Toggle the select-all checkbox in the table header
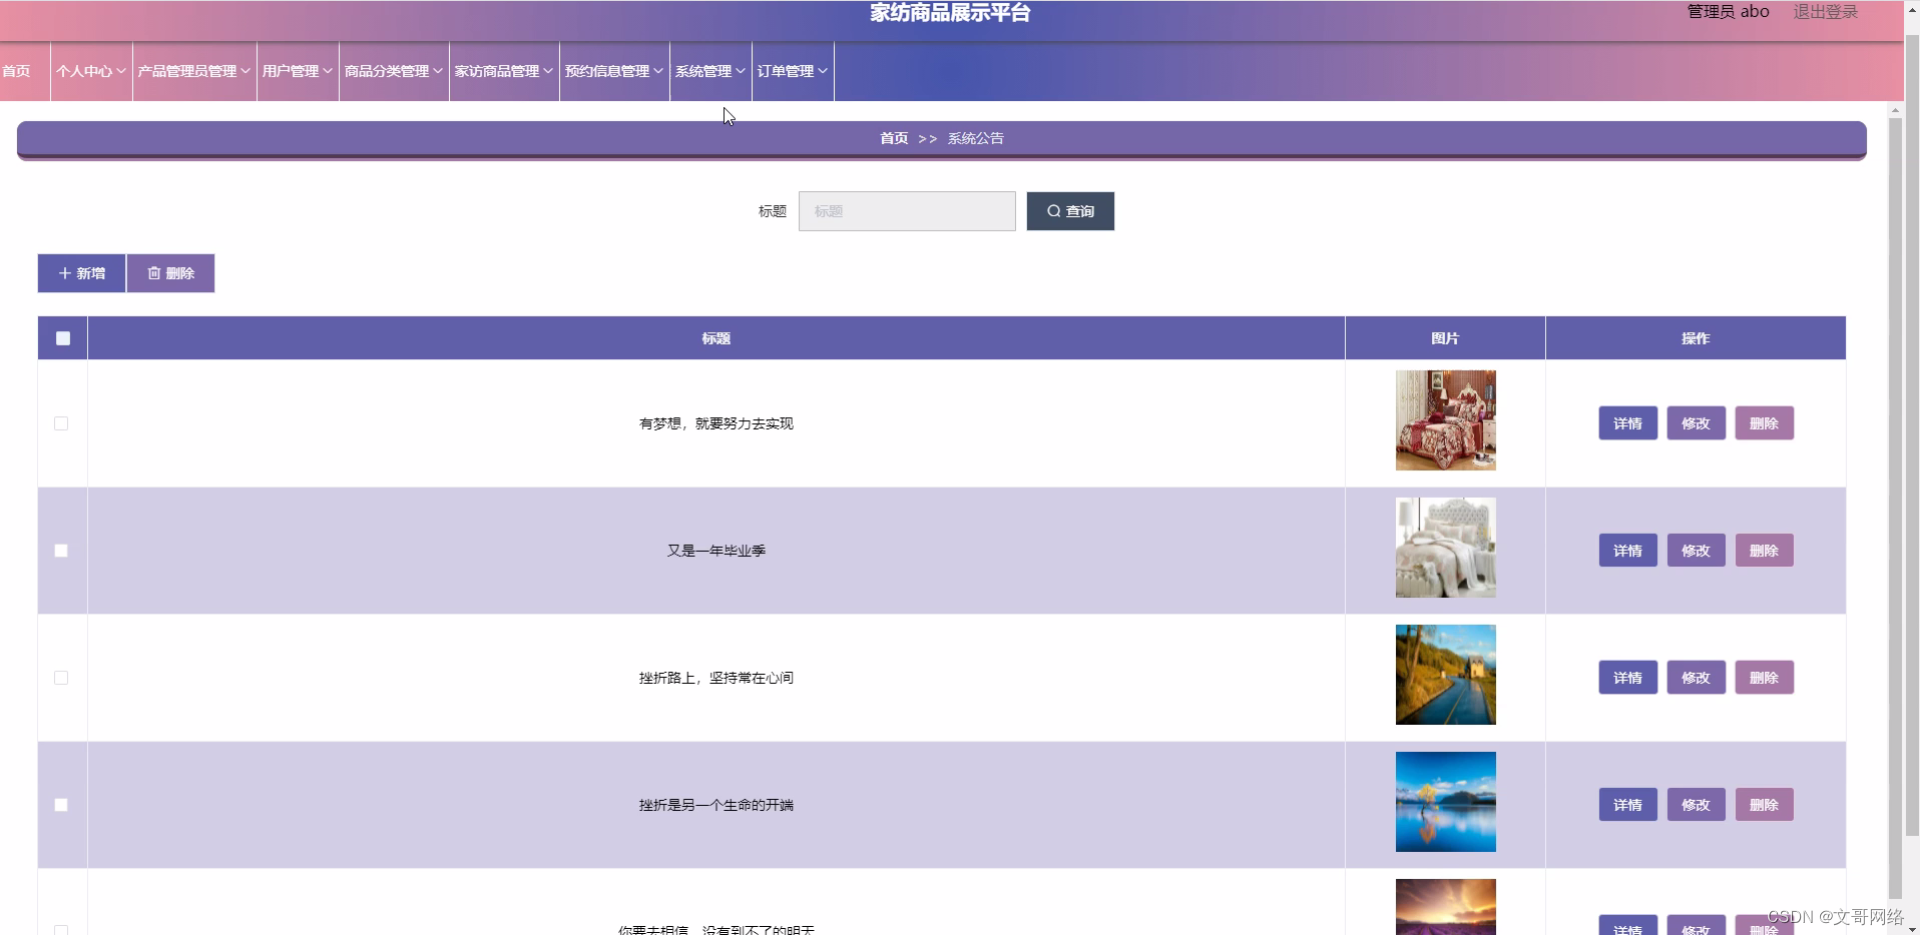The image size is (1920, 935). coord(62,339)
